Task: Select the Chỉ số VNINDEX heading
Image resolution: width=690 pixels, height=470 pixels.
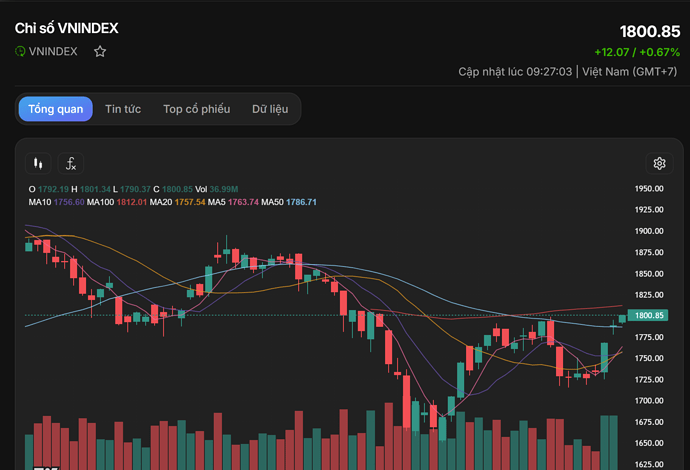Action: (66, 28)
